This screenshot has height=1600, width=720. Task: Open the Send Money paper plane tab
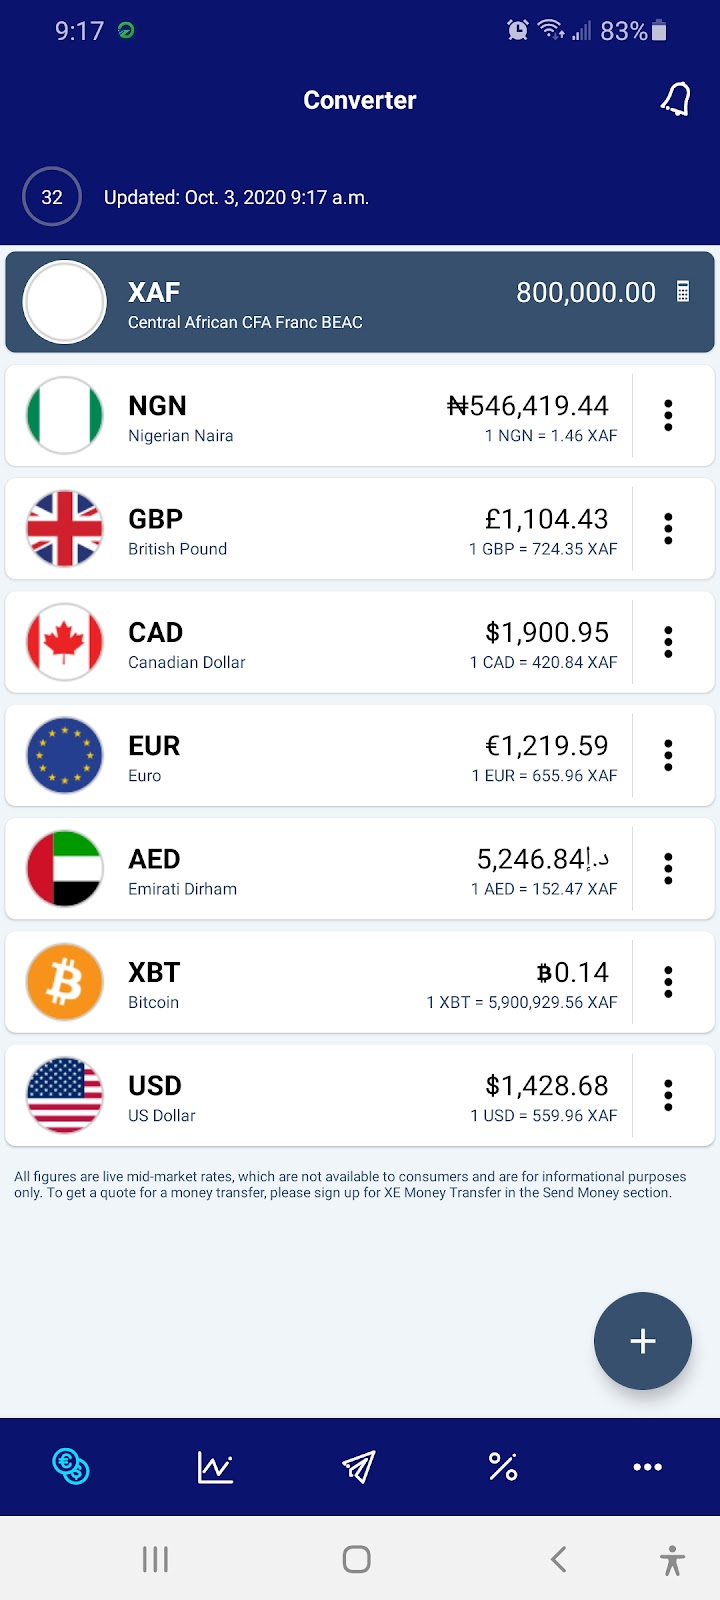[359, 1467]
